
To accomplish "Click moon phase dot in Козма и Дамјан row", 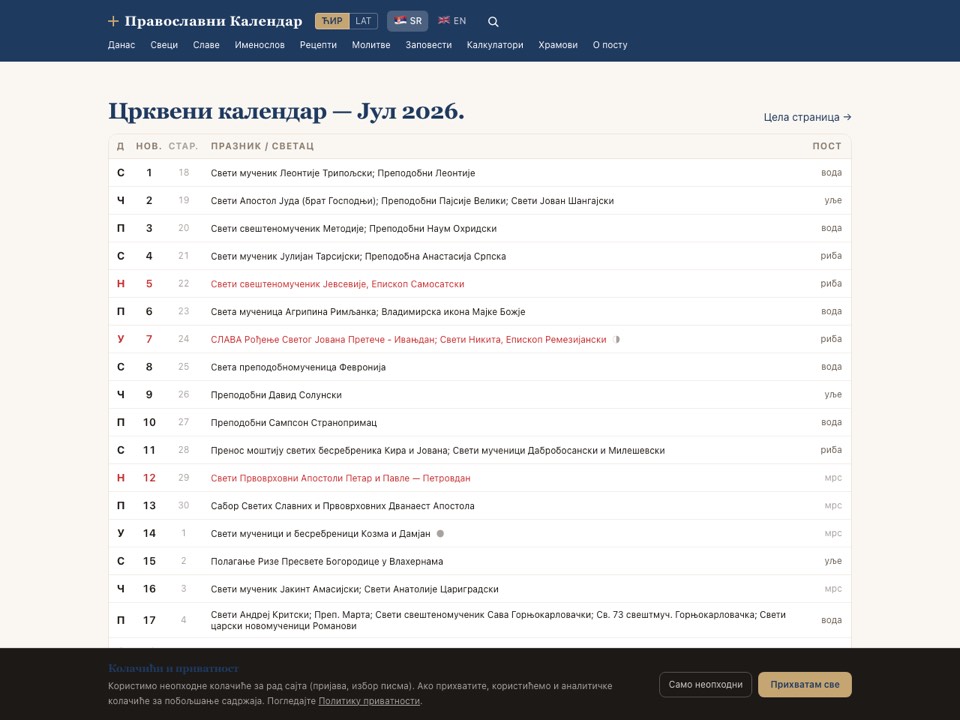I will 440,533.
